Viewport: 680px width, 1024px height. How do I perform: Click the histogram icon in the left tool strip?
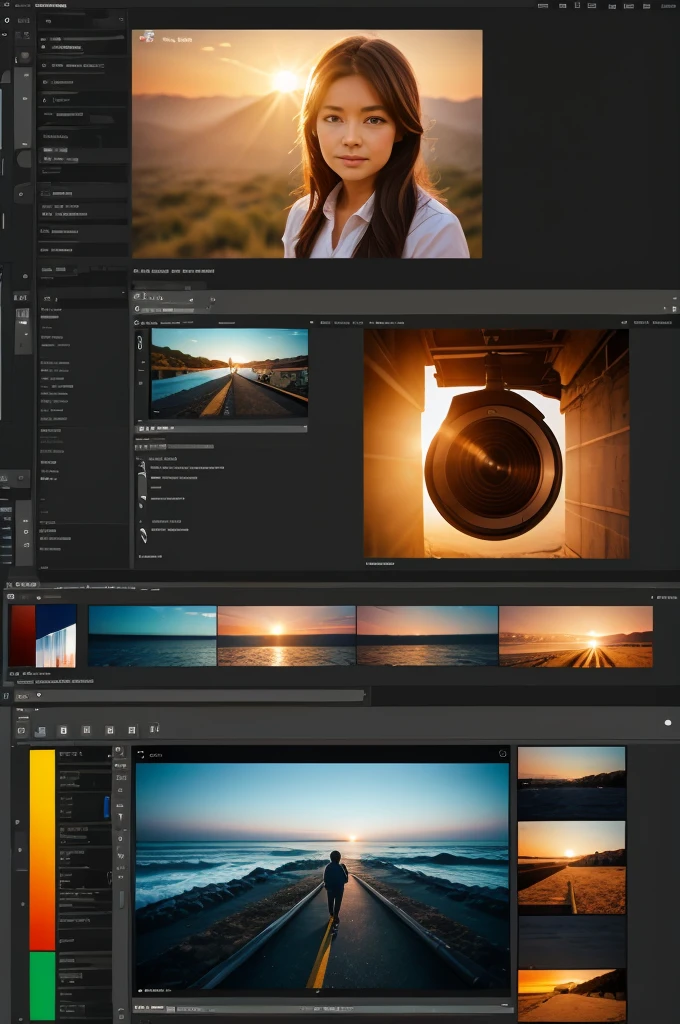pos(22,314)
